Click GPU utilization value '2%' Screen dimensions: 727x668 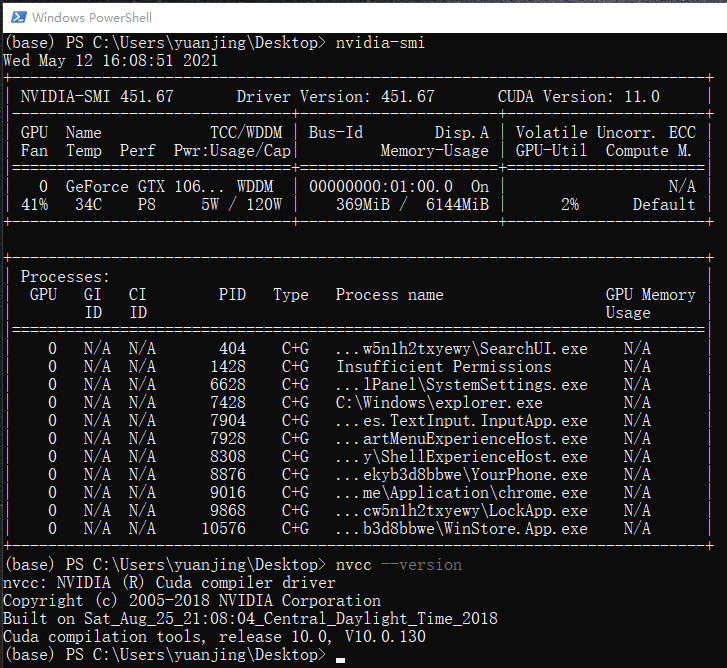[570, 204]
